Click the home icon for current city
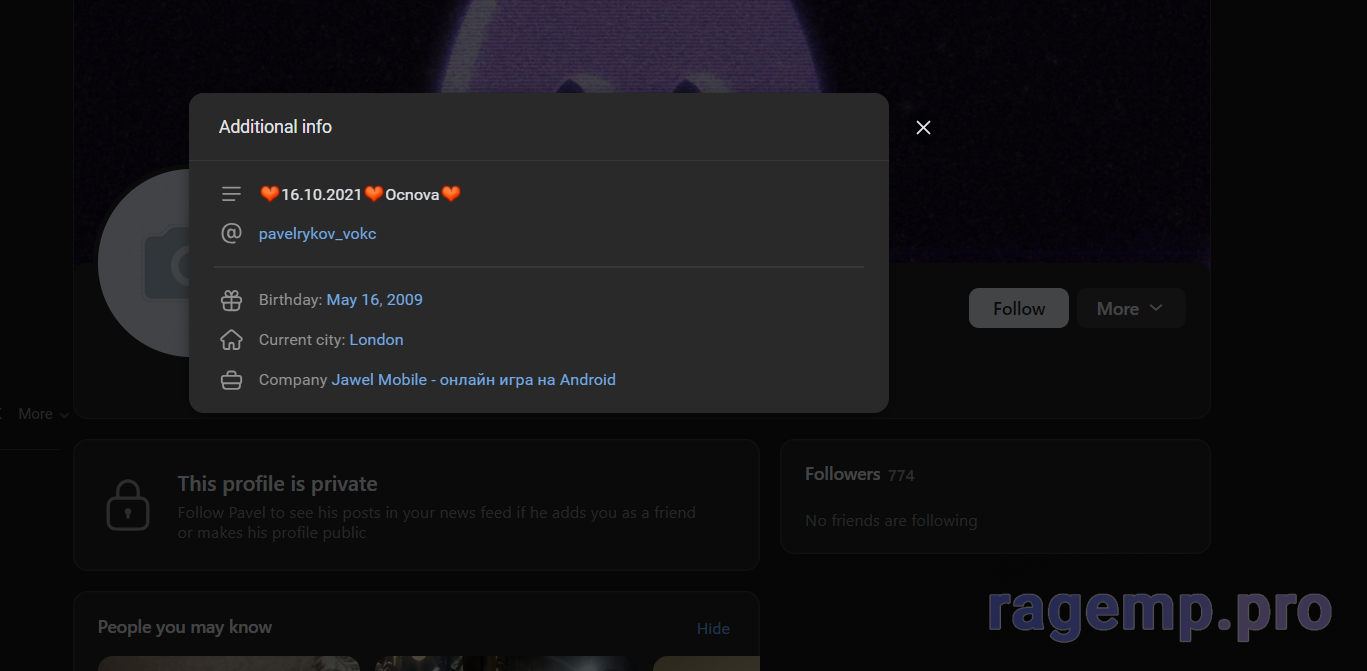1367x671 pixels. pyautogui.click(x=231, y=340)
